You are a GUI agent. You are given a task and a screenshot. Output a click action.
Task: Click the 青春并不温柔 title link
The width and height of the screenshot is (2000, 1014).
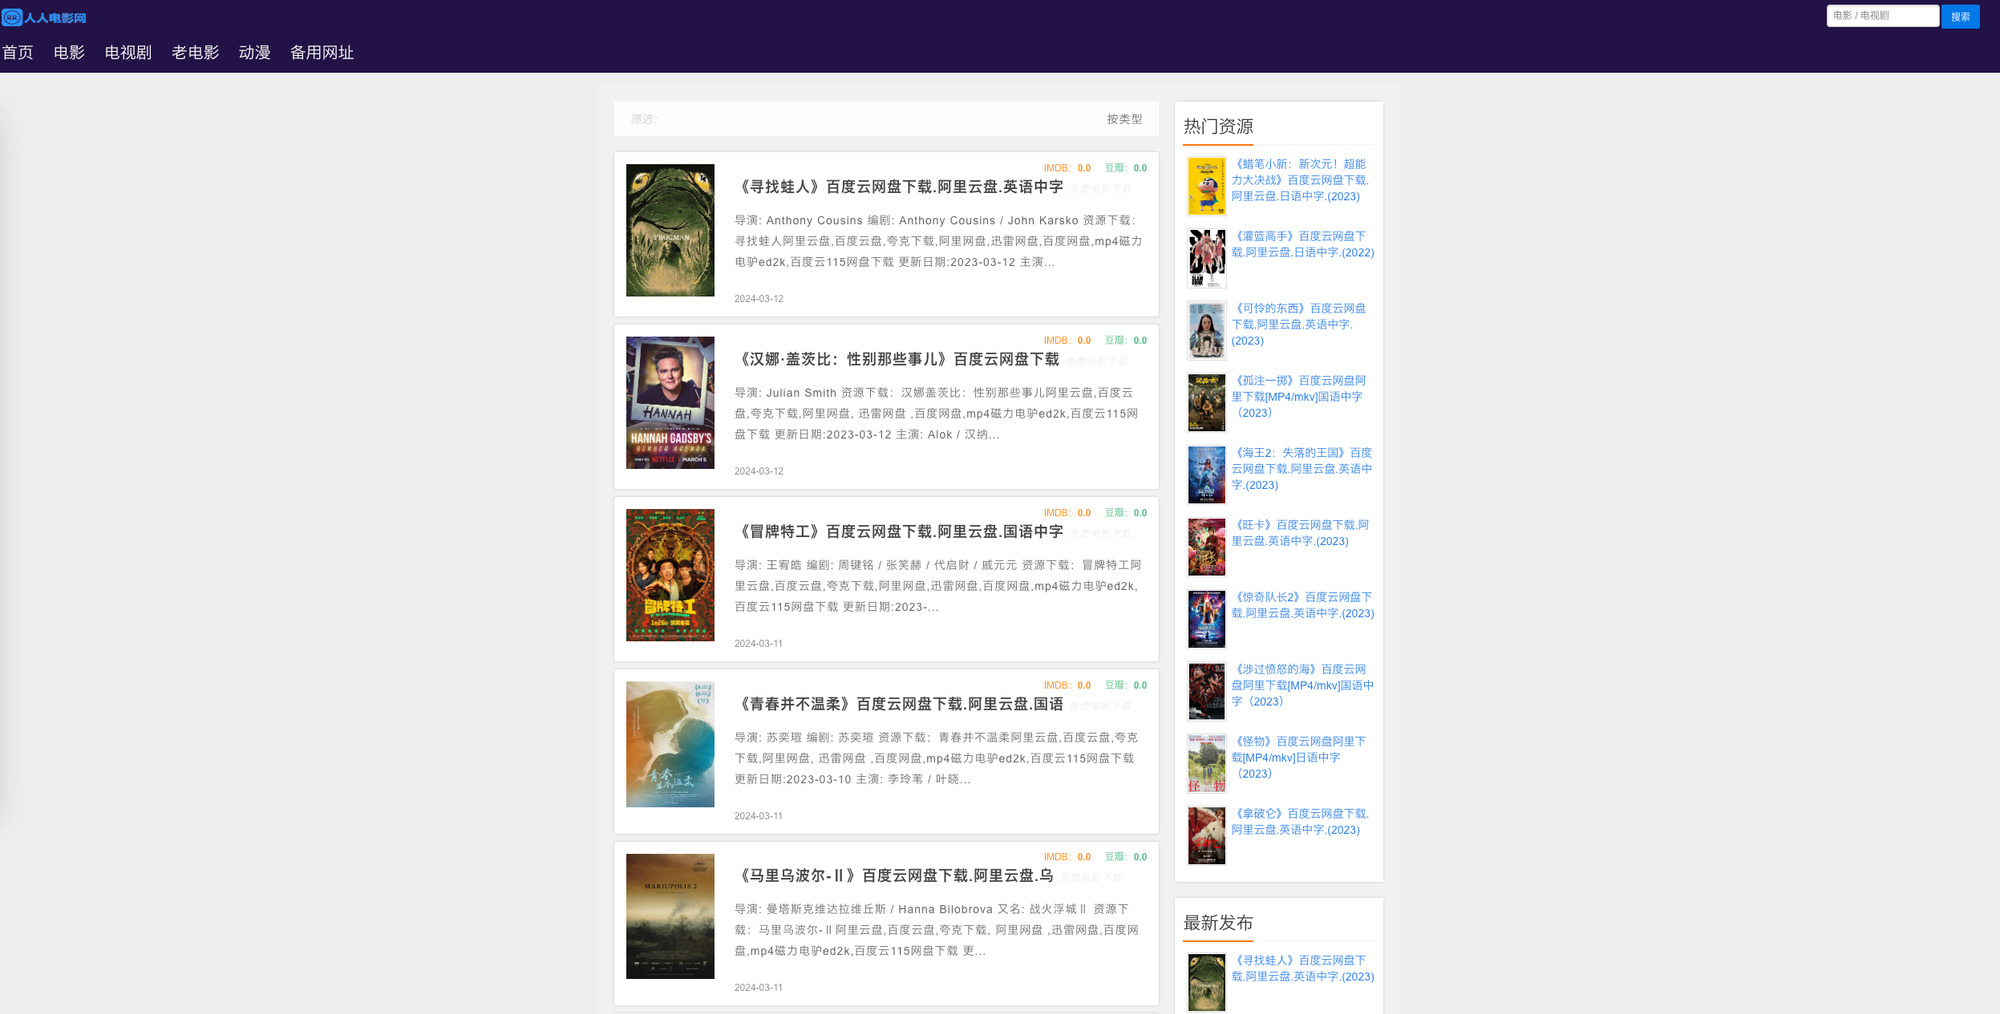tap(900, 704)
